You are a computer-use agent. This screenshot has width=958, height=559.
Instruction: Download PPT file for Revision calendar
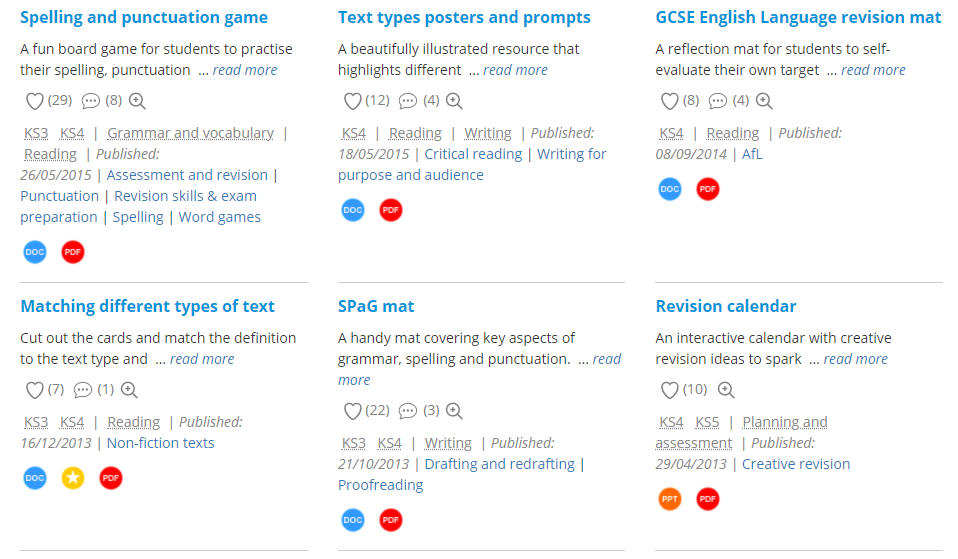click(x=670, y=499)
